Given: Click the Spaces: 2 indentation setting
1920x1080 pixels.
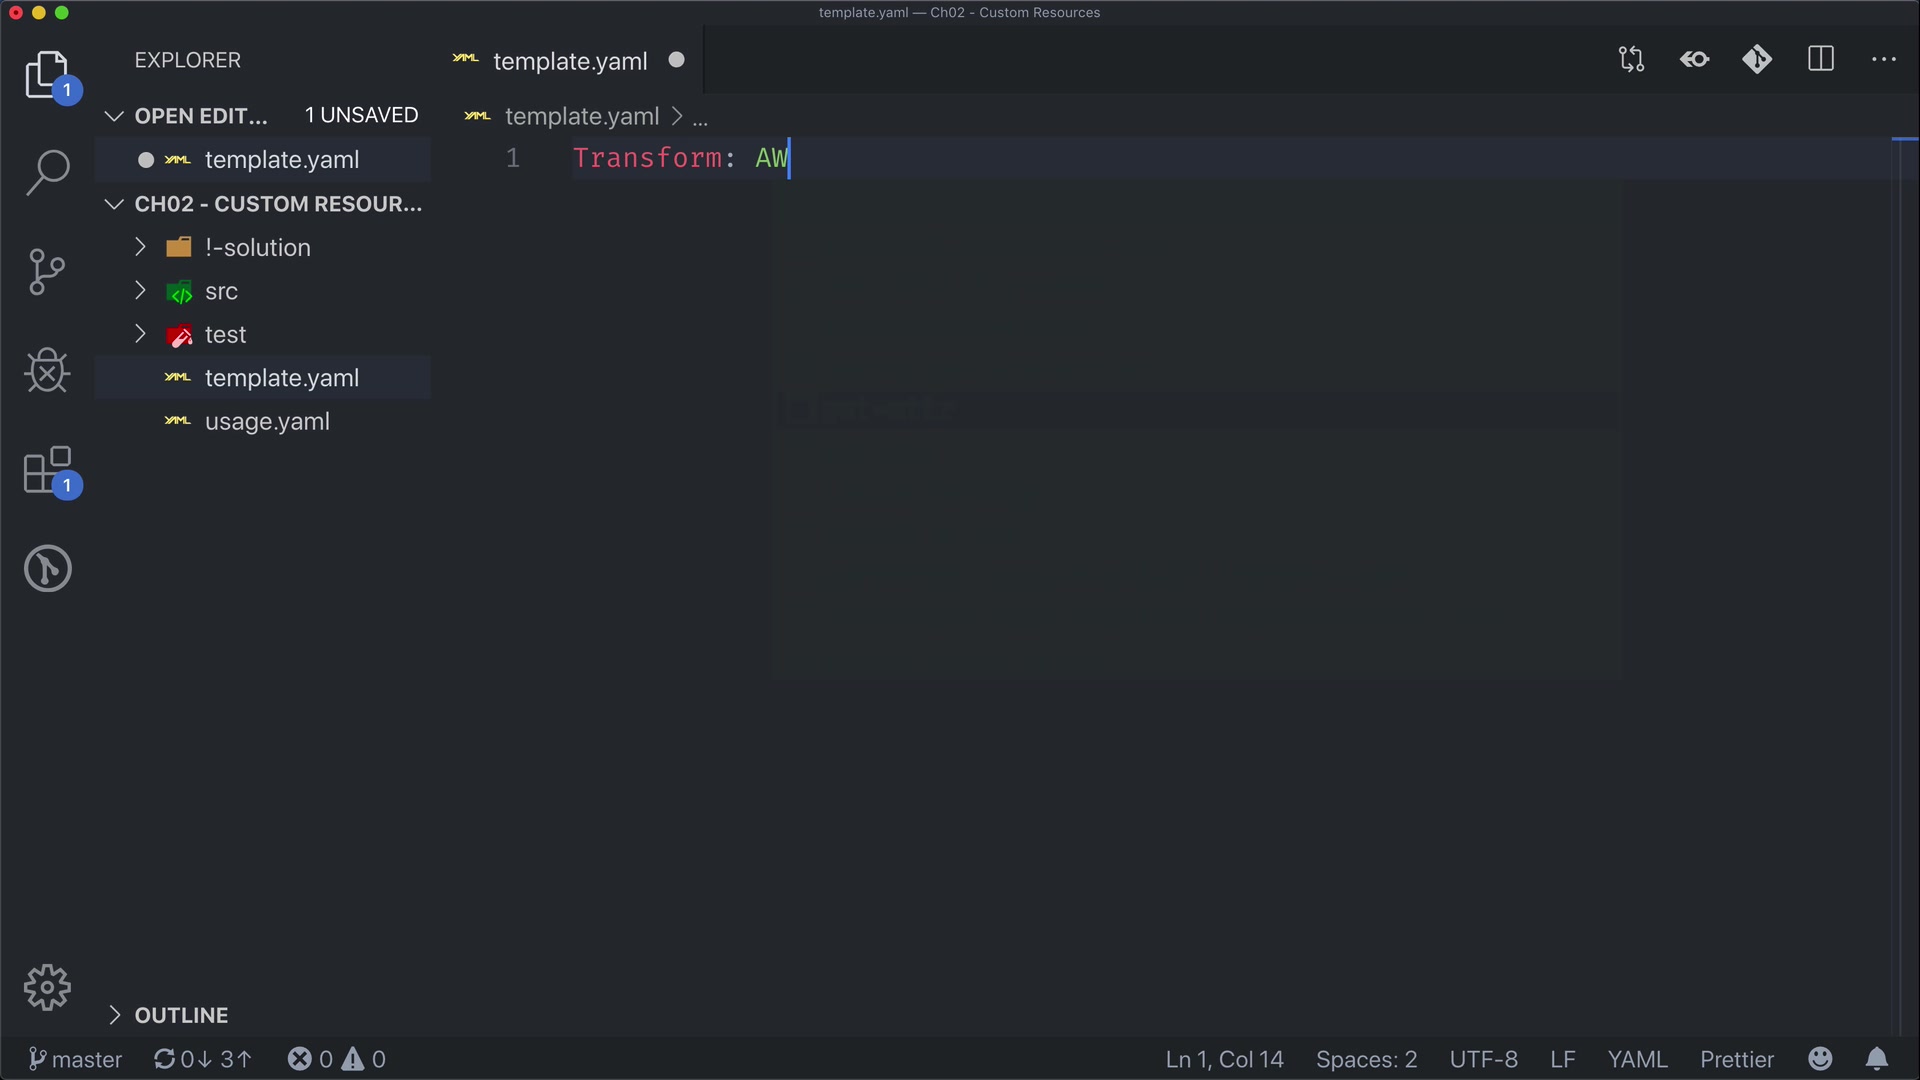Looking at the screenshot, I should 1366,1059.
